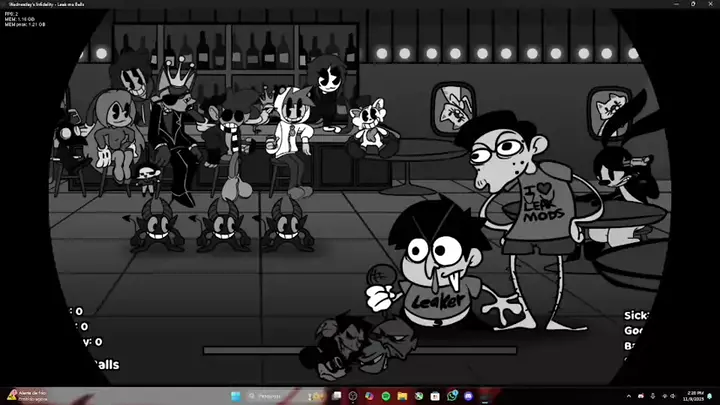Click the game window title bar
This screenshot has height=405, width=720.
click(x=300, y=4)
